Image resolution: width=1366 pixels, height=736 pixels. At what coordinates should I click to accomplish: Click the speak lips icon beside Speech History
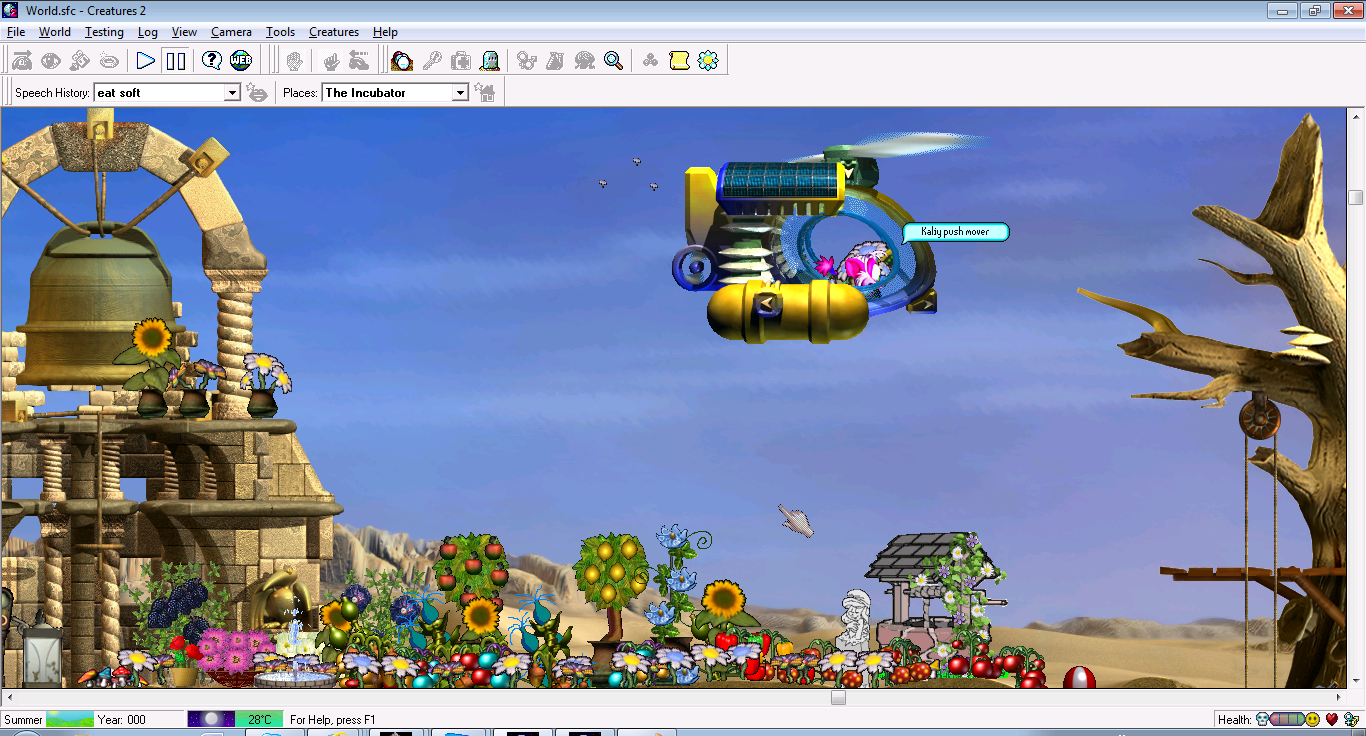point(257,93)
